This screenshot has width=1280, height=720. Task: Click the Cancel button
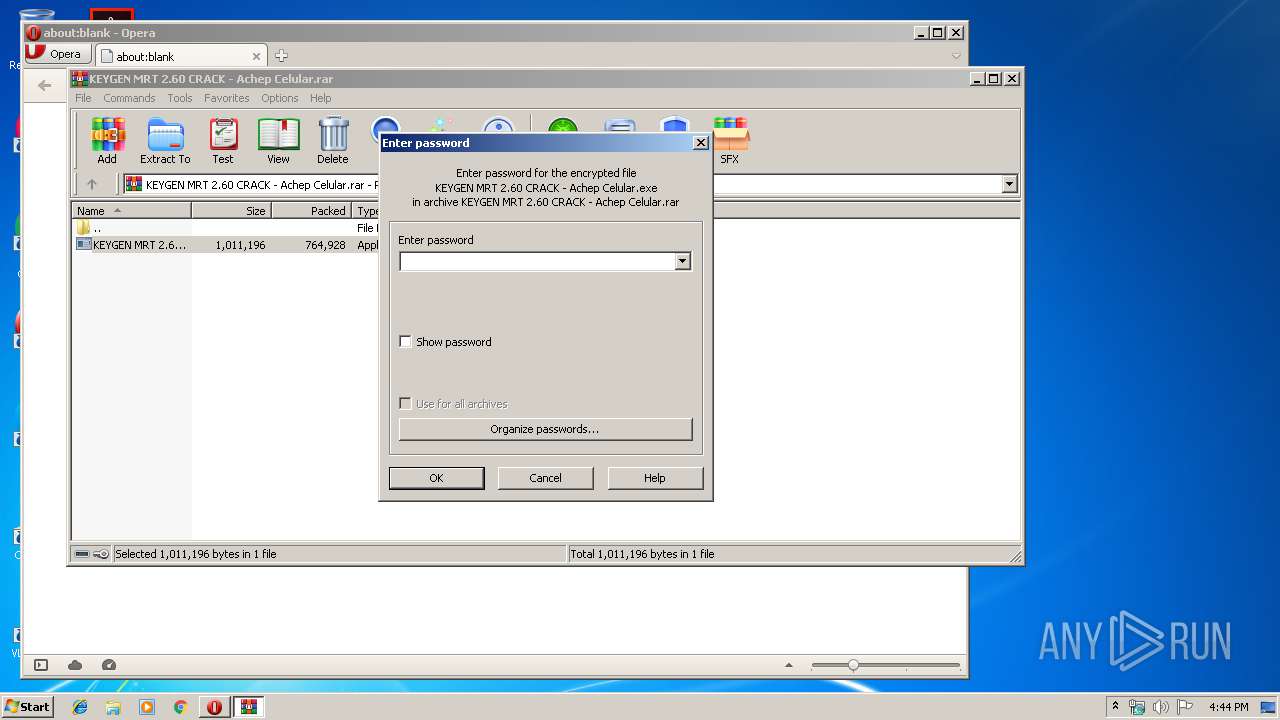click(x=545, y=478)
